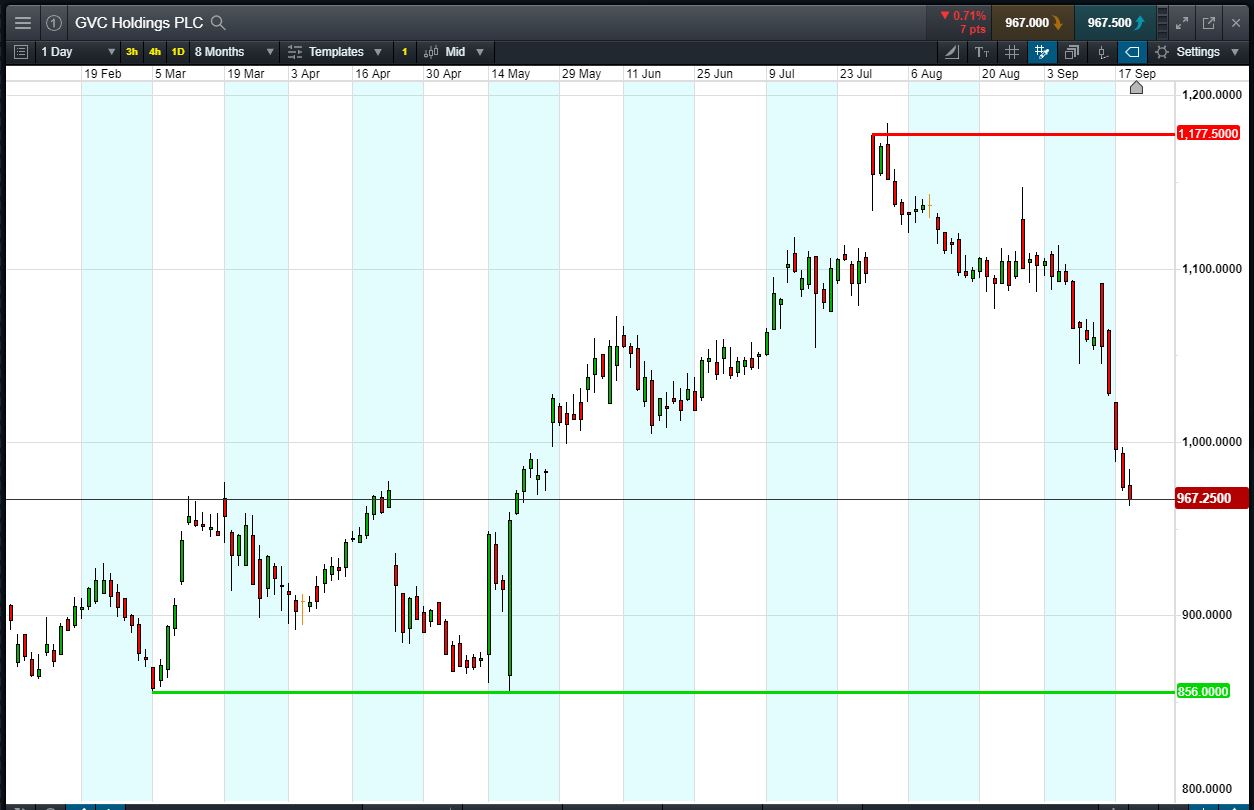This screenshot has height=810, width=1254.
Task: Click the Settings gear icon
Action: click(x=1161, y=52)
